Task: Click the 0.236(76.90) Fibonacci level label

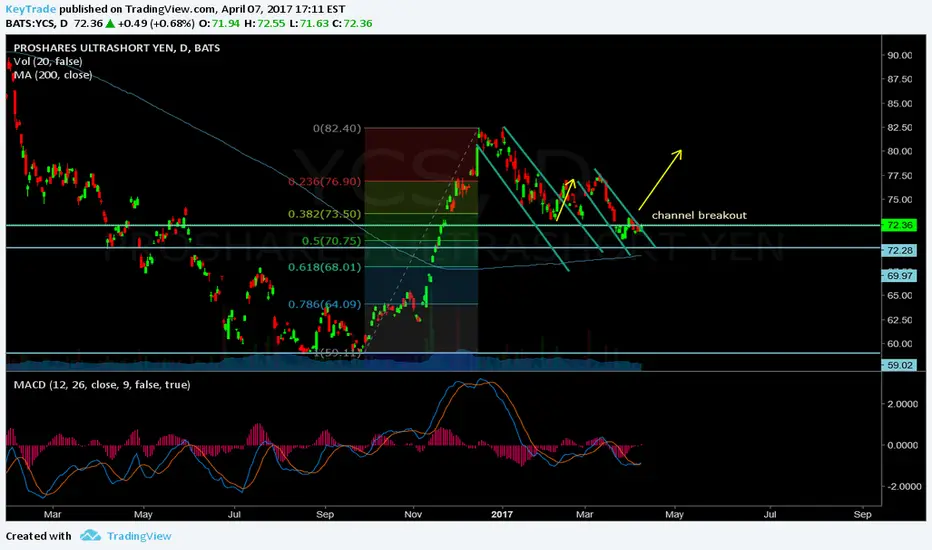Action: pyautogui.click(x=325, y=181)
